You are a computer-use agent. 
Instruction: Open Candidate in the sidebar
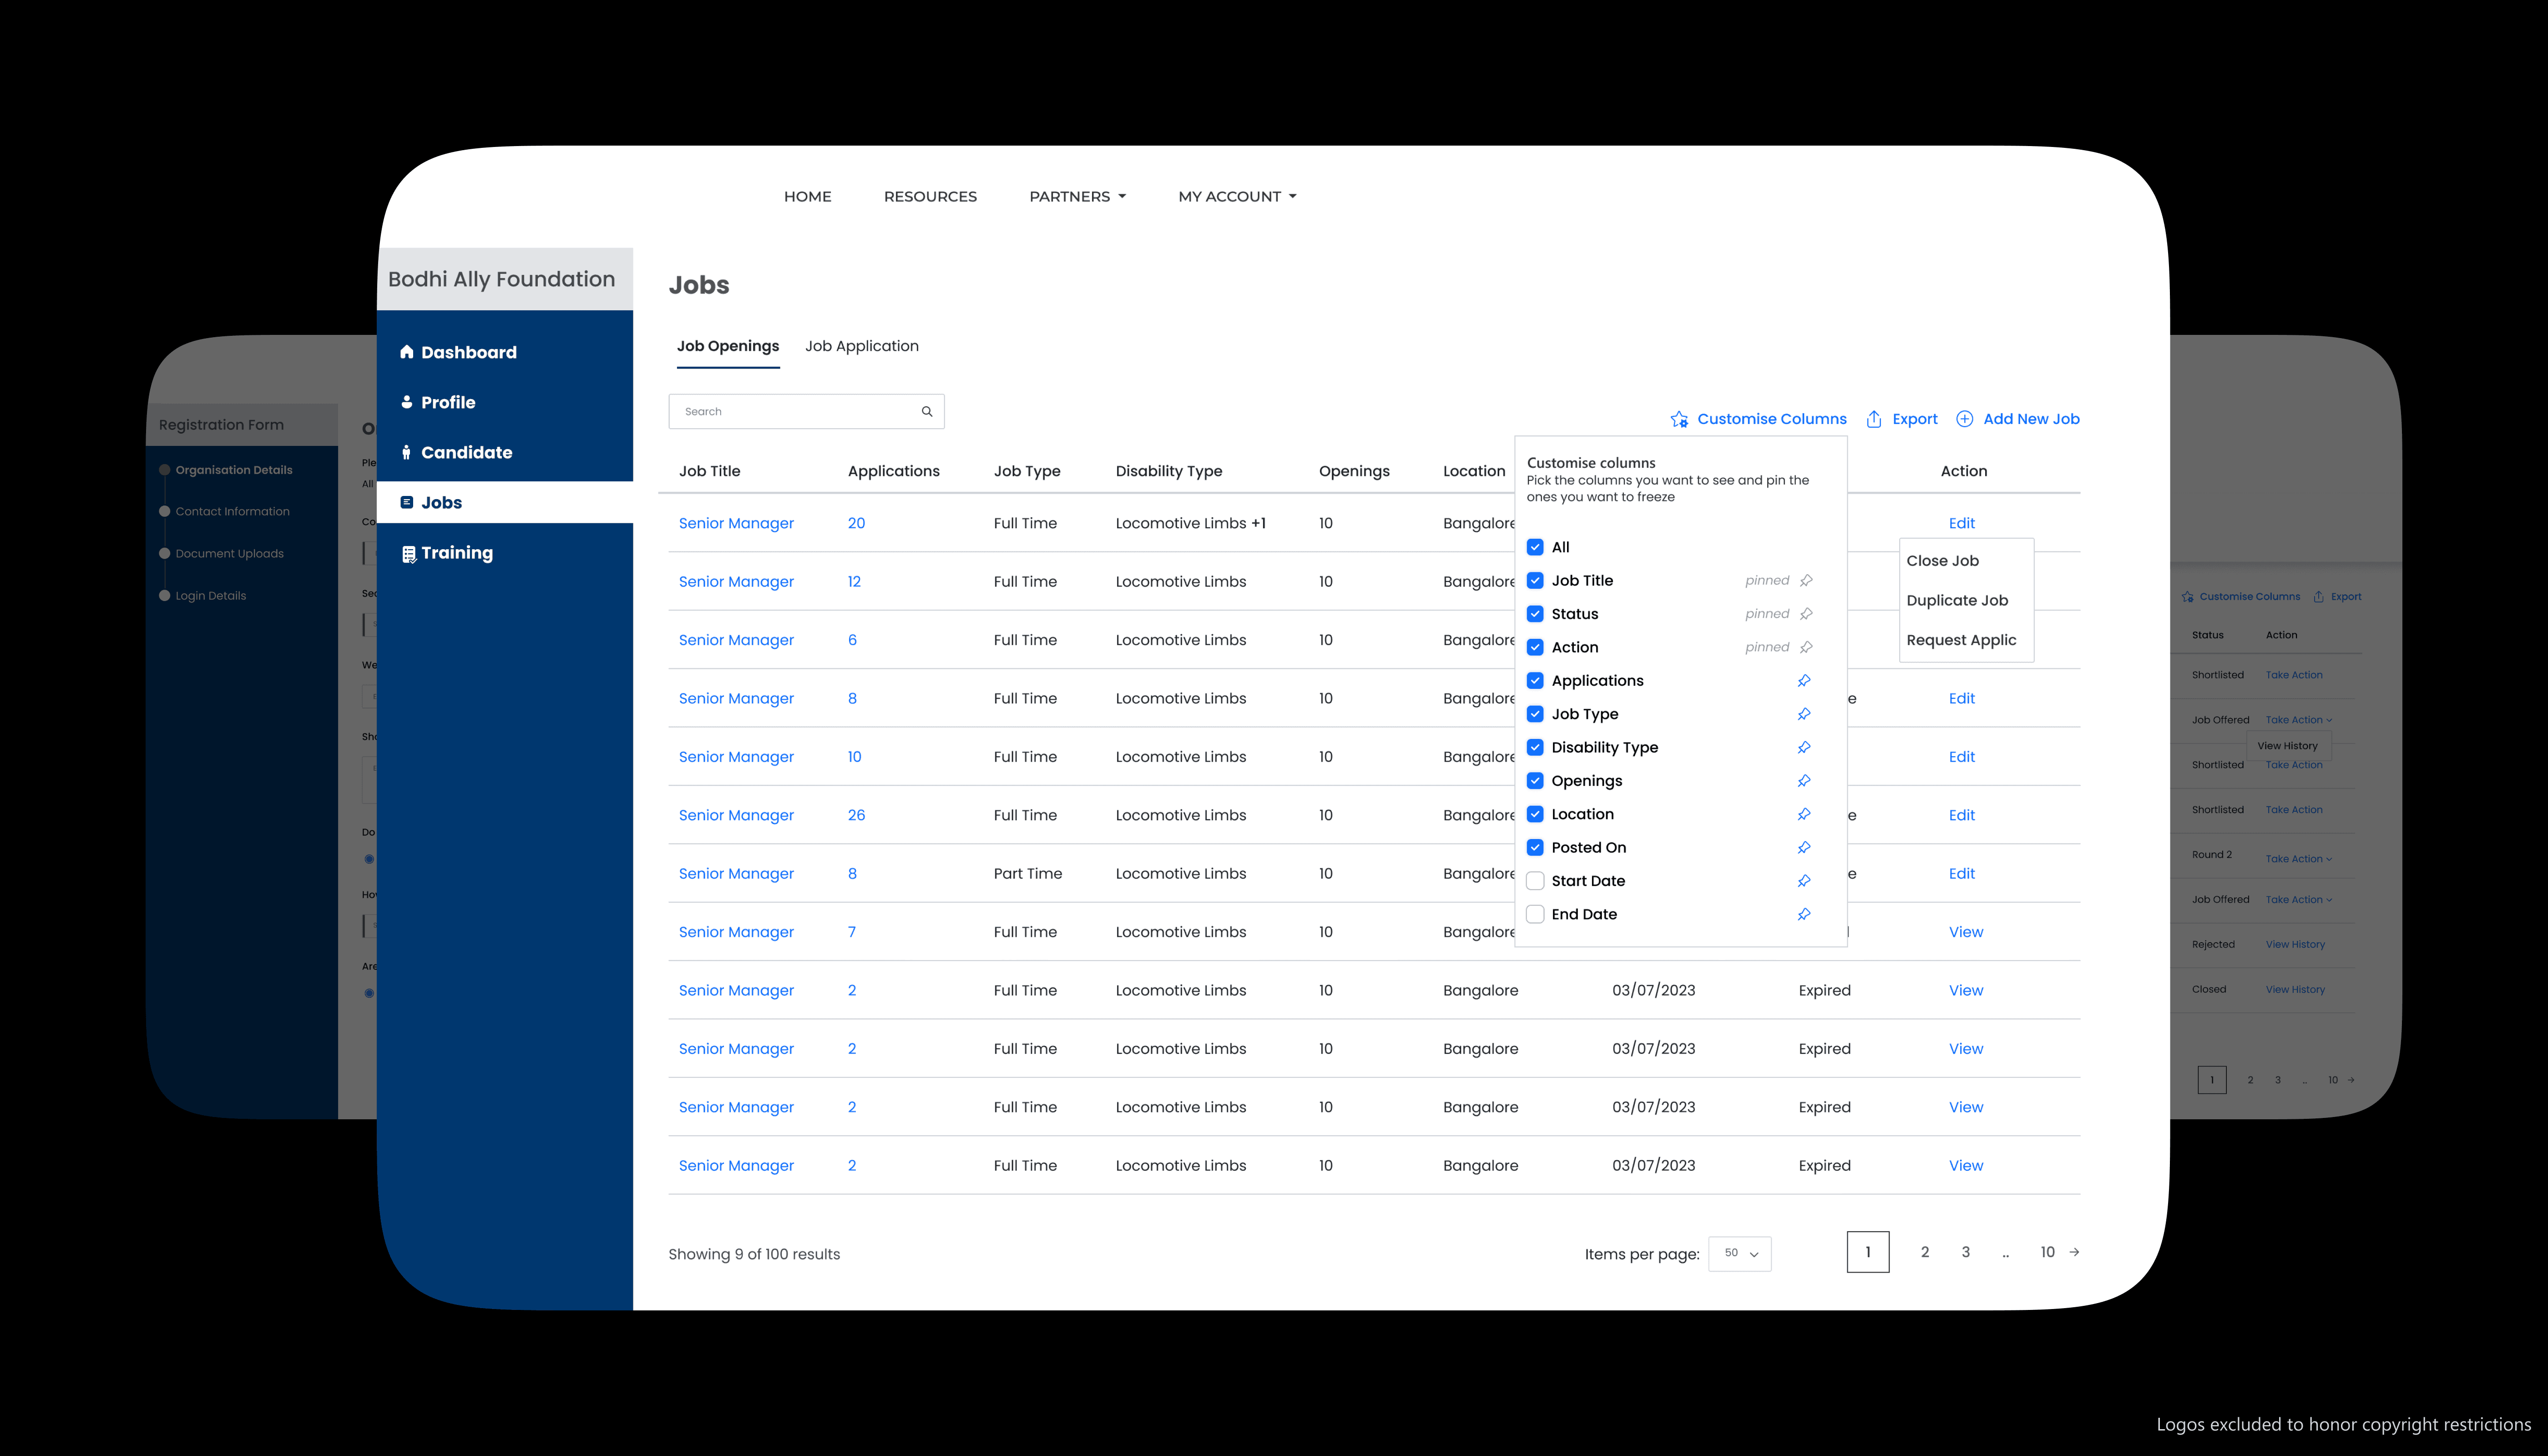466,452
